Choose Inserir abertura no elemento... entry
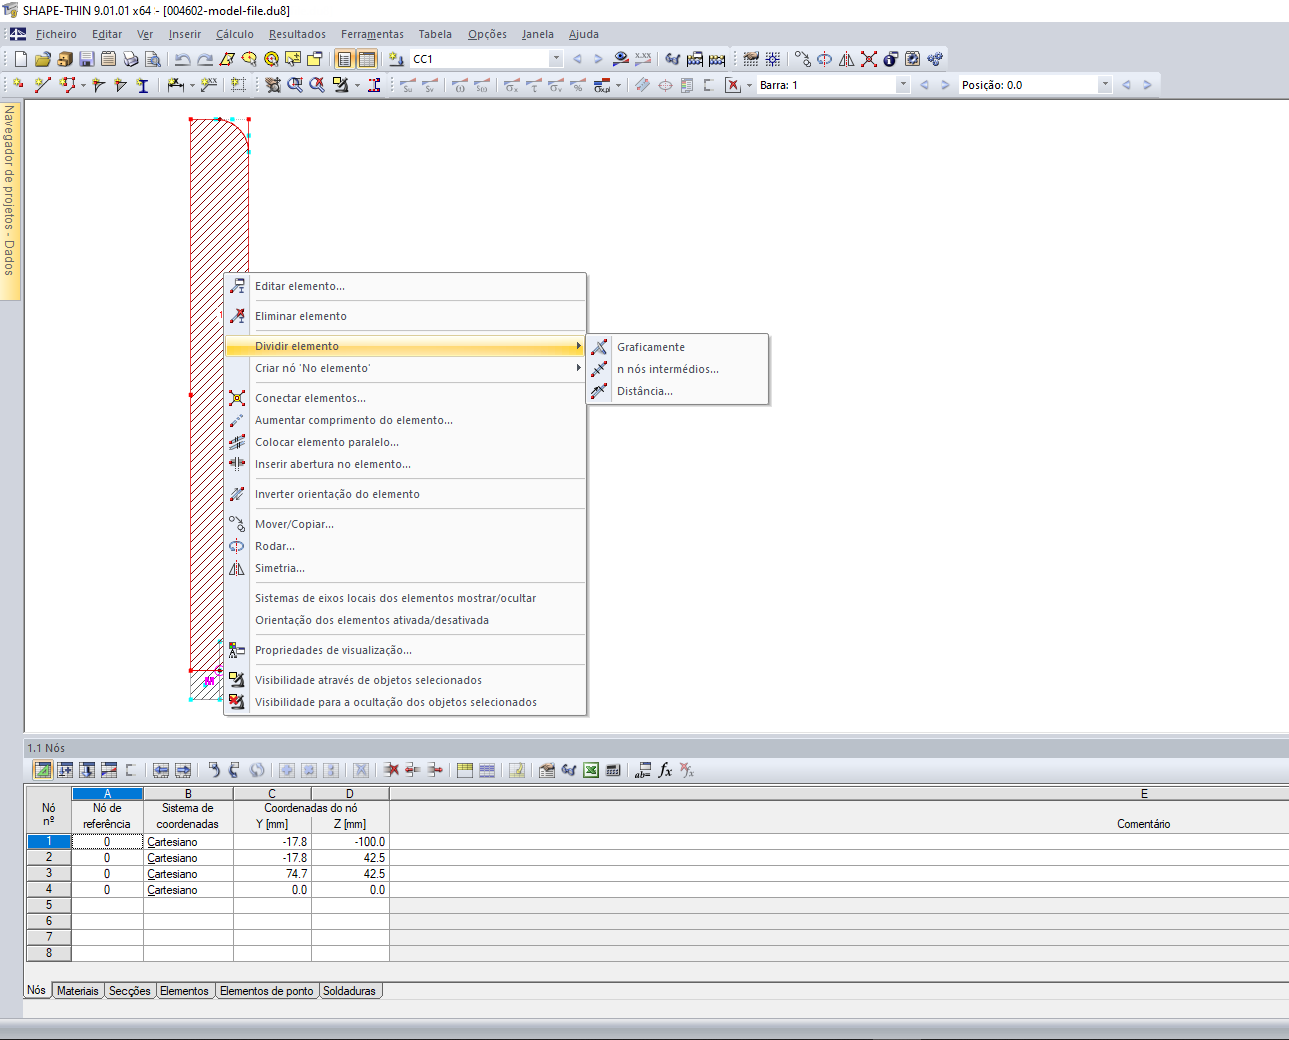The image size is (1289, 1040). [x=405, y=464]
